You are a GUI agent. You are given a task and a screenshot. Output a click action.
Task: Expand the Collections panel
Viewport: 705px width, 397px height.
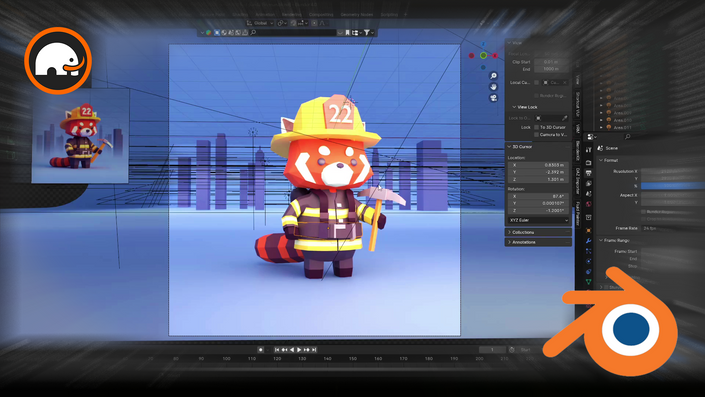pos(538,232)
